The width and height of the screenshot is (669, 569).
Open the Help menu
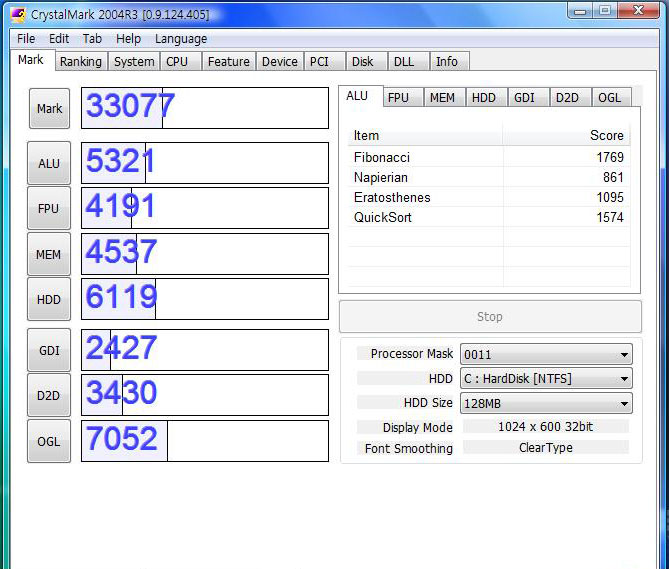[128, 39]
